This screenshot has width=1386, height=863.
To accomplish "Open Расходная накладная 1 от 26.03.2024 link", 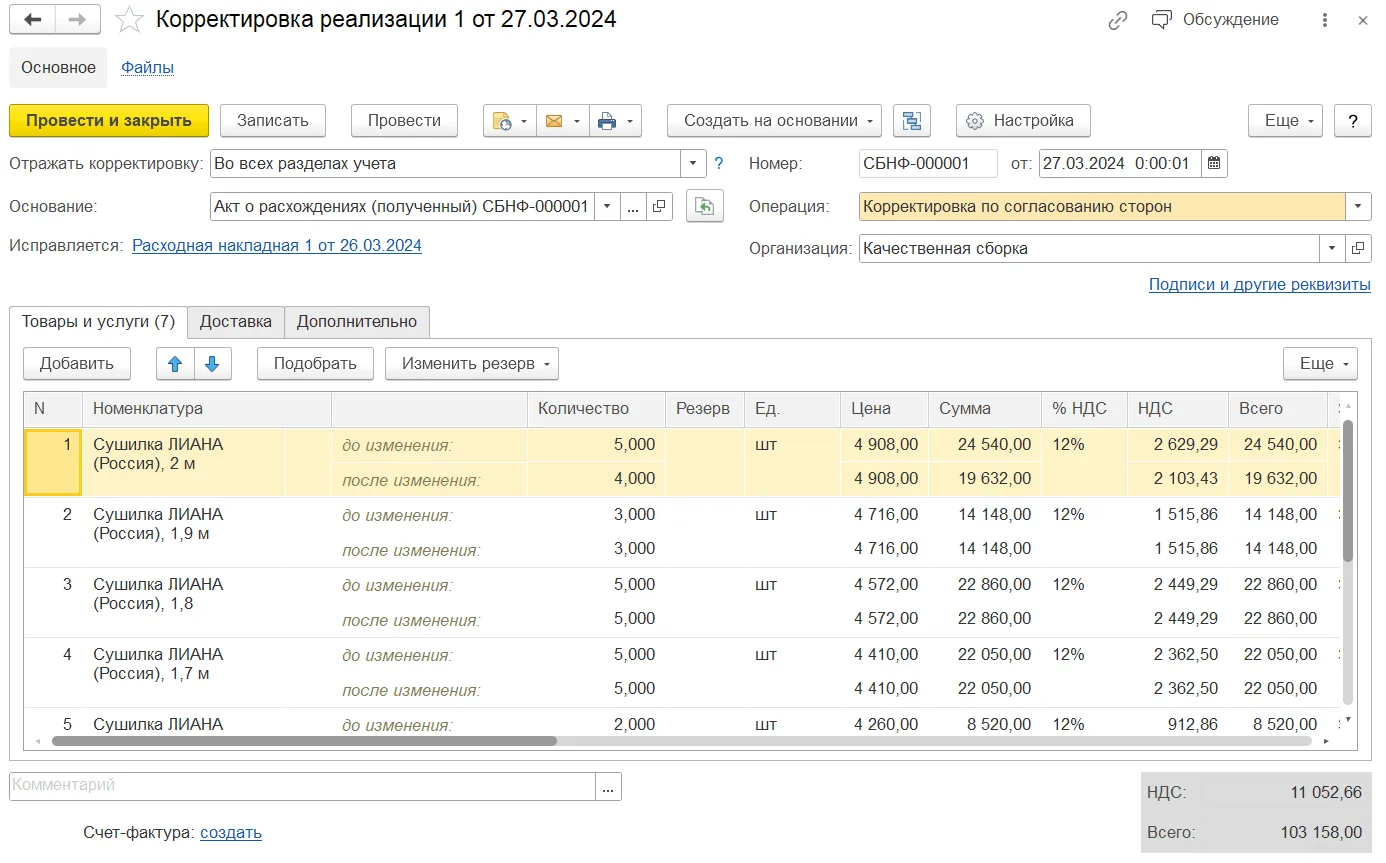I will [x=277, y=245].
